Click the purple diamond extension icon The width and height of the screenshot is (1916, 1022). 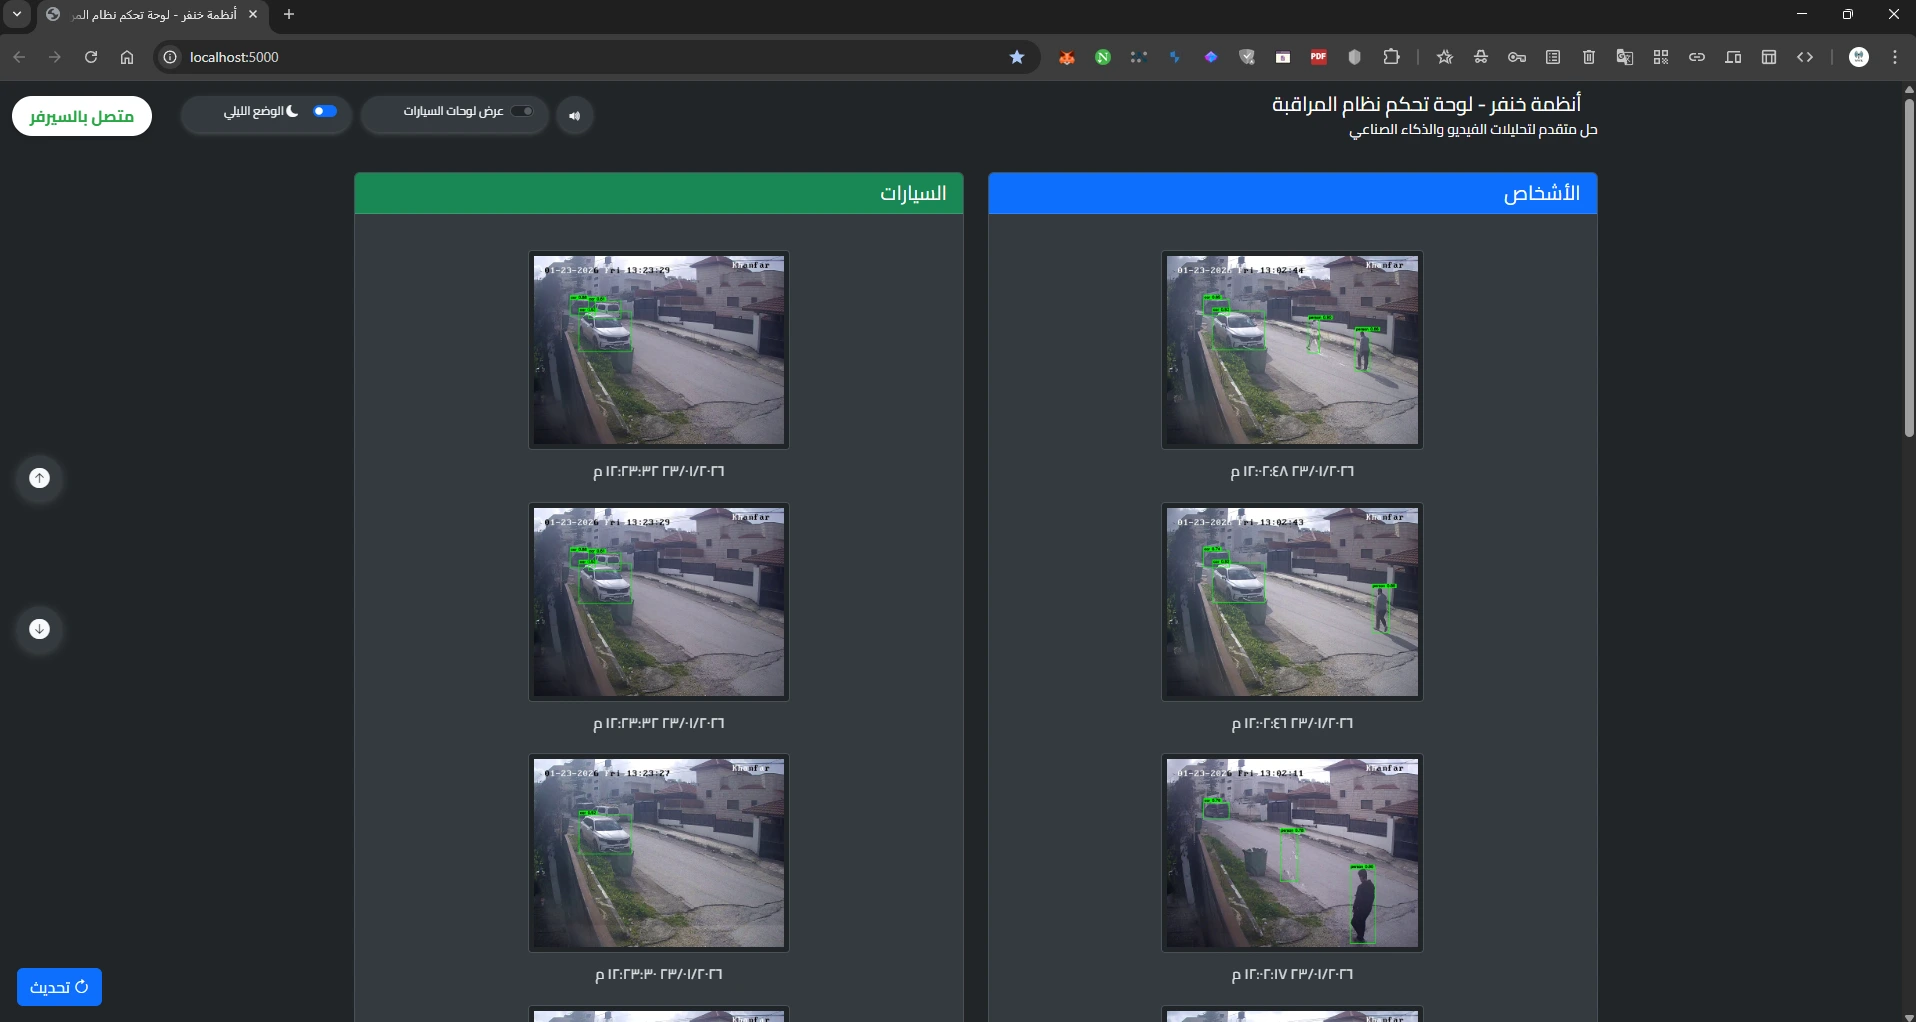1211,58
